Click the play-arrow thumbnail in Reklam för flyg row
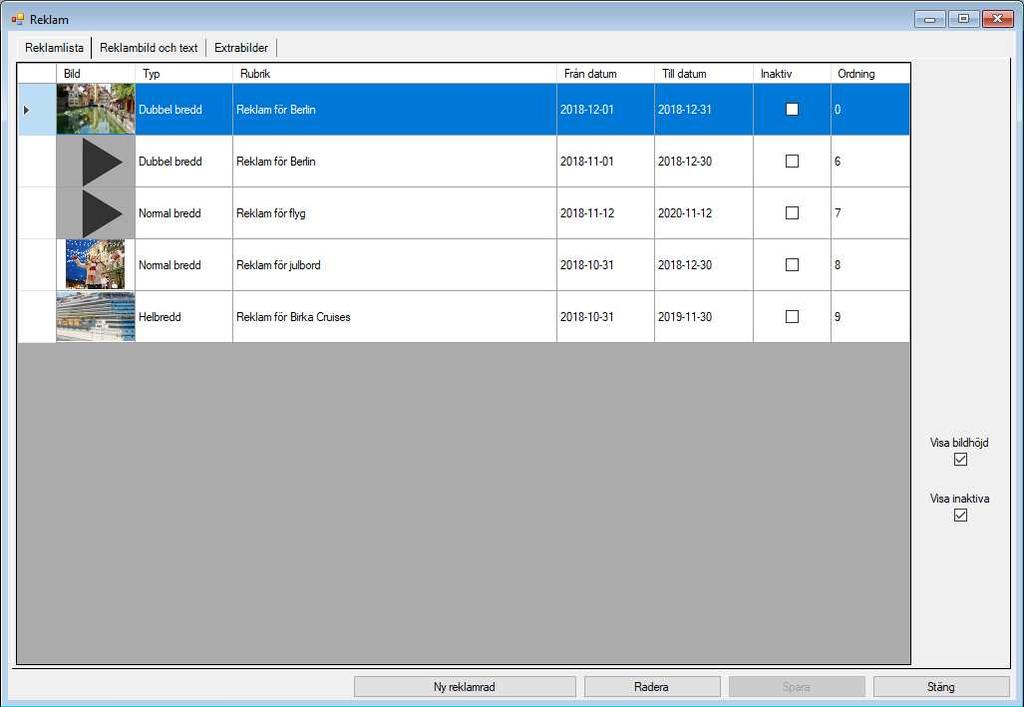Screen dimensions: 1024x707 click(96, 213)
